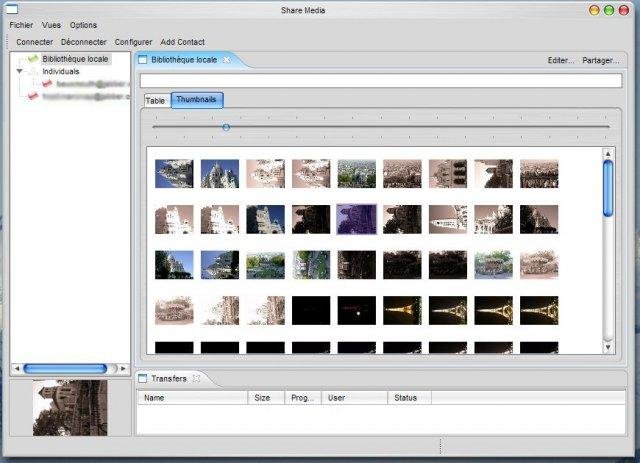The height and width of the screenshot is (463, 640).
Task: Select first thumbnail in first row
Action: 174,174
